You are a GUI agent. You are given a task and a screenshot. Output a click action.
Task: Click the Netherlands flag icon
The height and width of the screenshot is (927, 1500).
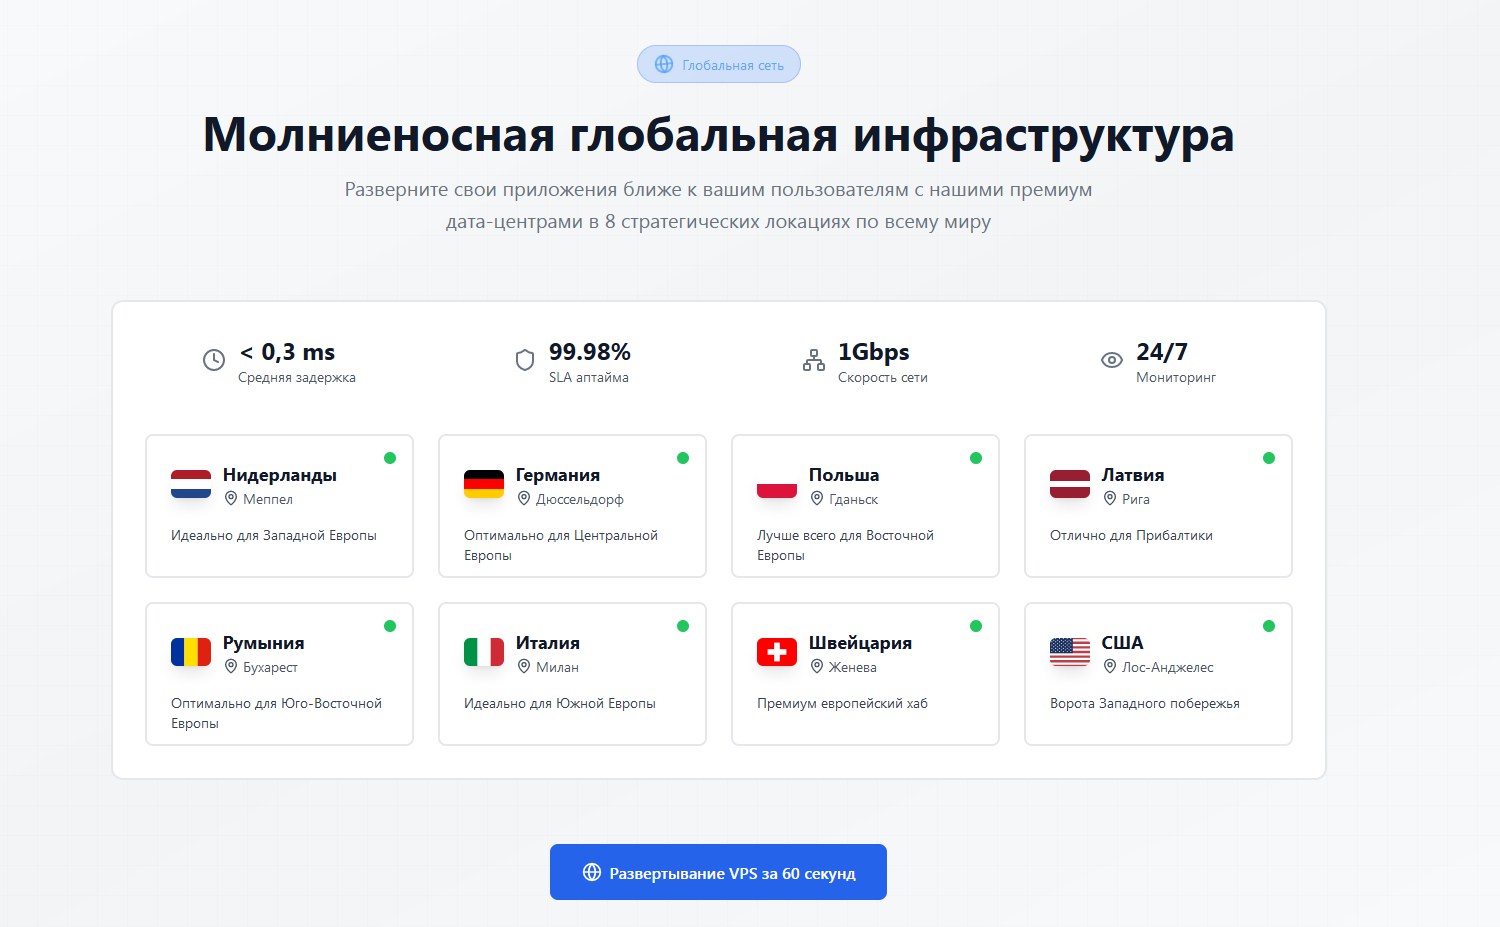[x=191, y=484]
